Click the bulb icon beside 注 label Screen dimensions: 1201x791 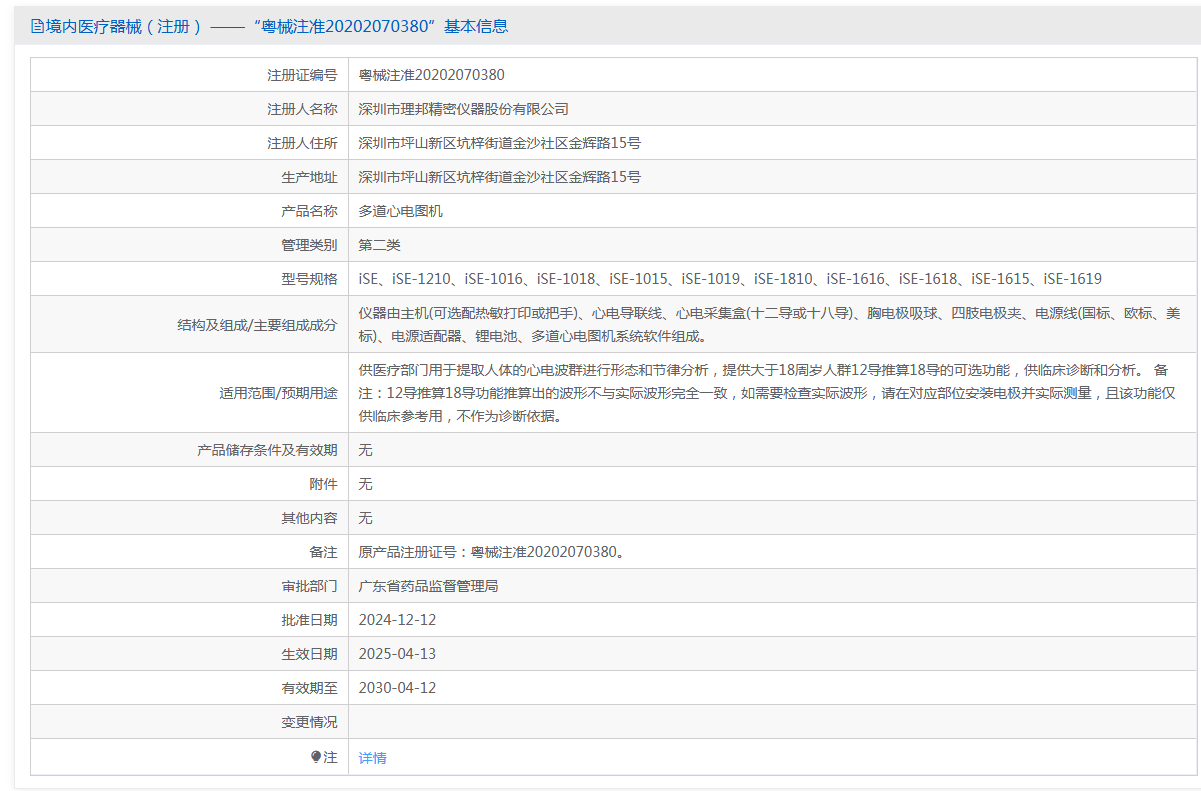pos(316,757)
